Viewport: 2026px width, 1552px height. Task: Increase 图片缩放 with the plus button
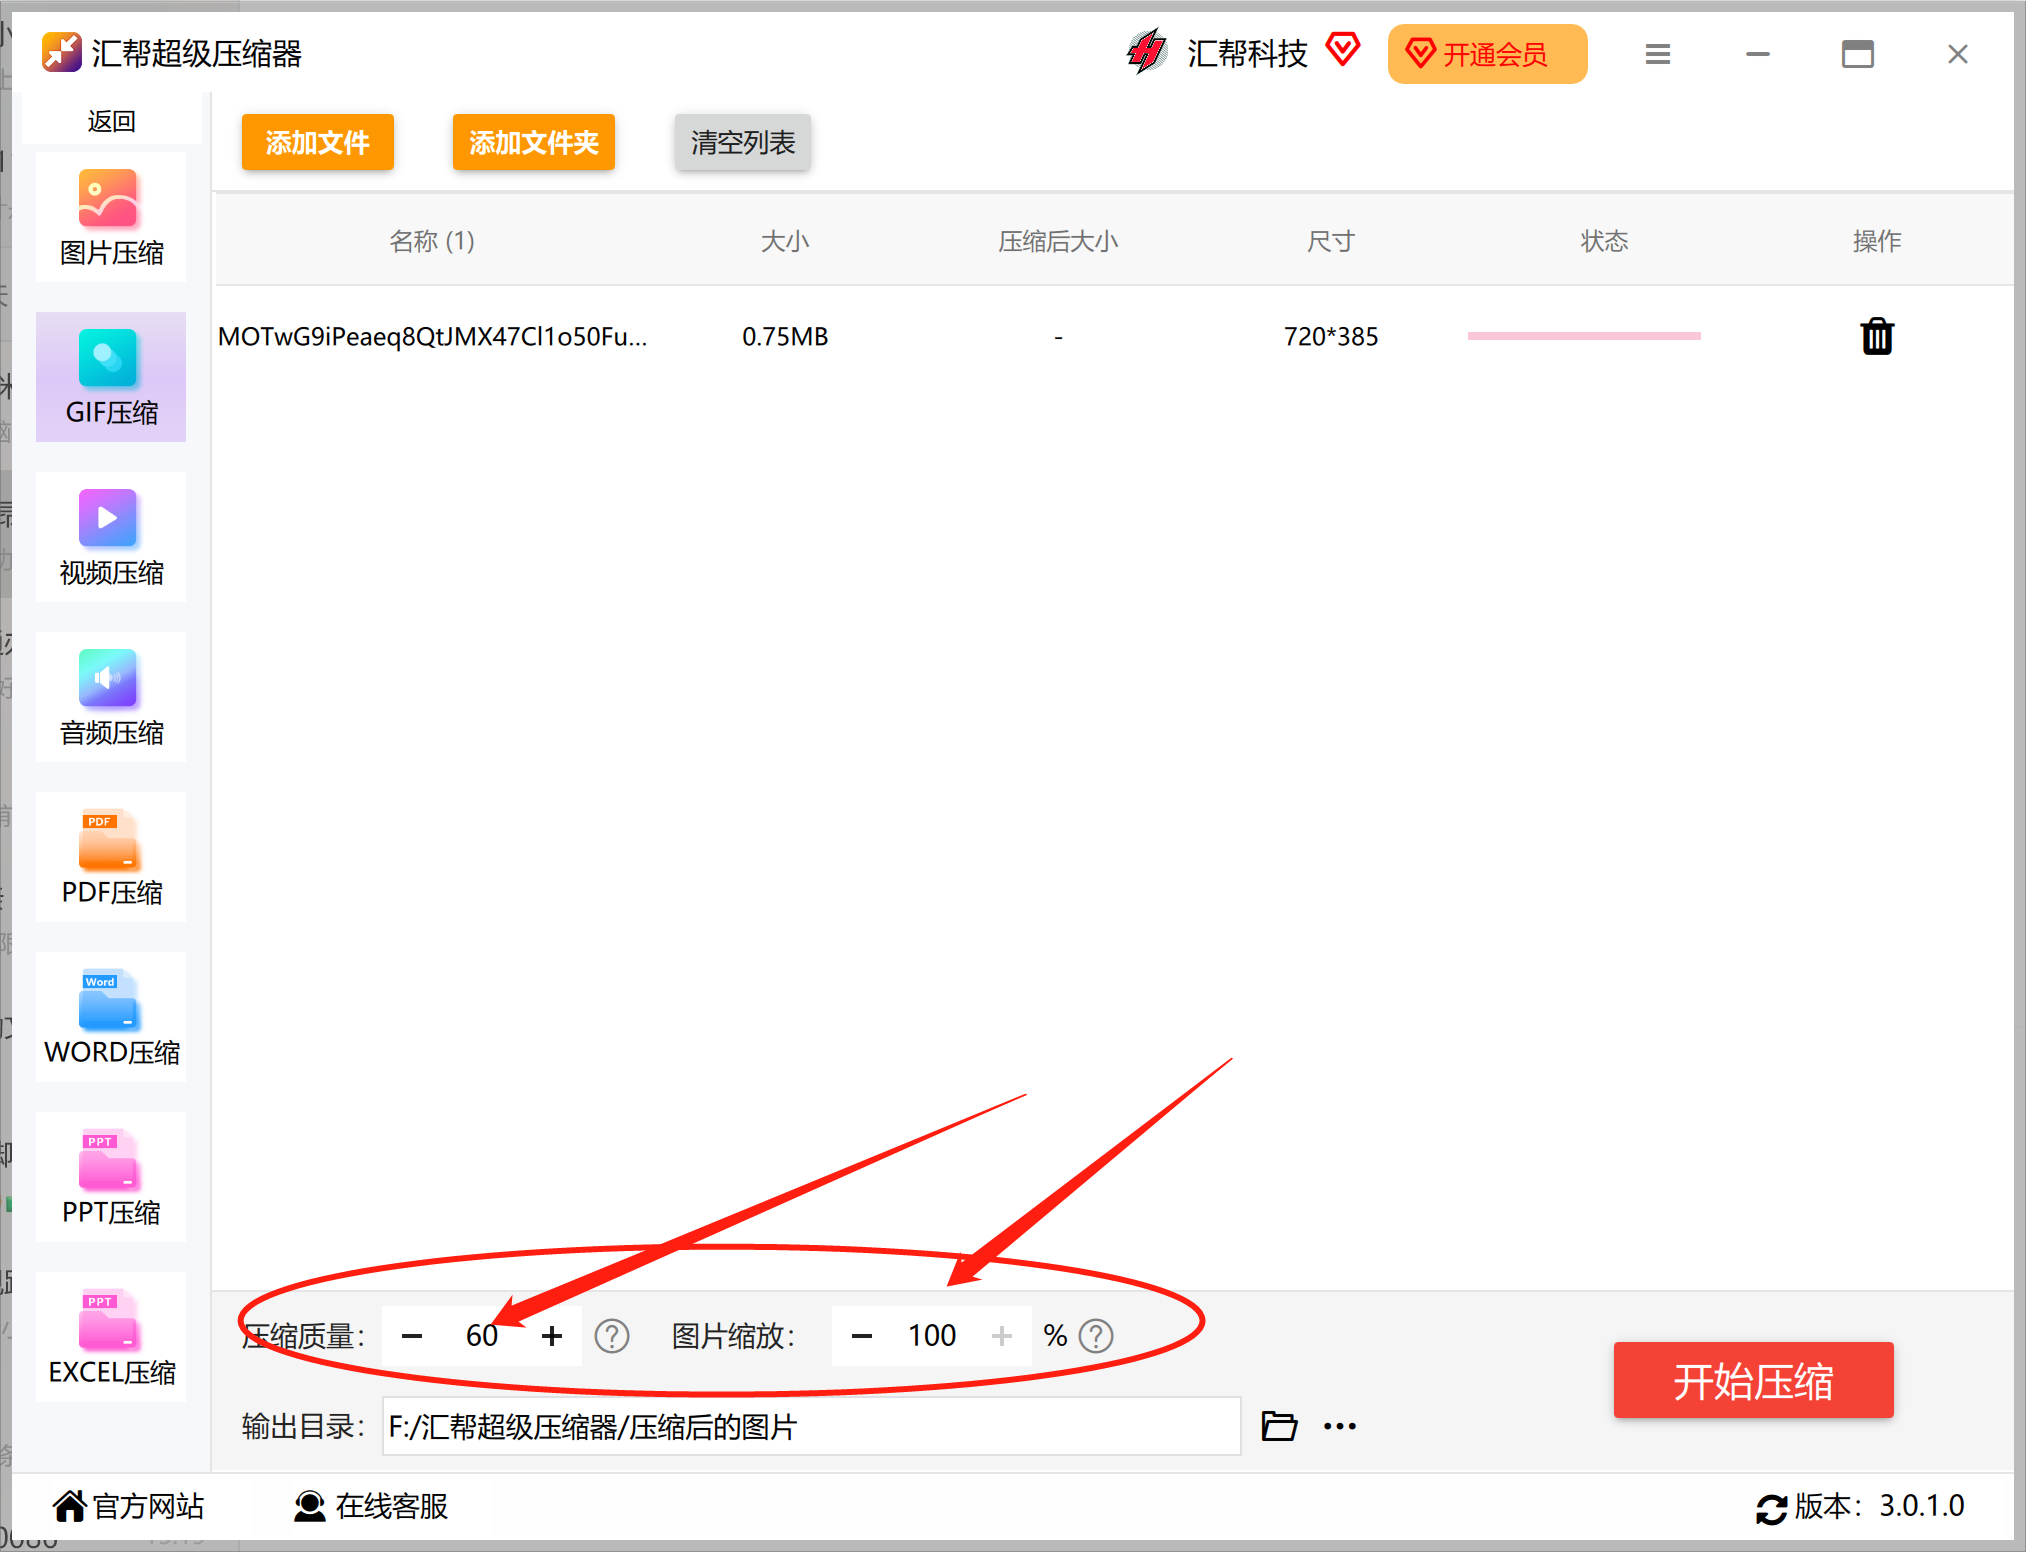(1002, 1335)
